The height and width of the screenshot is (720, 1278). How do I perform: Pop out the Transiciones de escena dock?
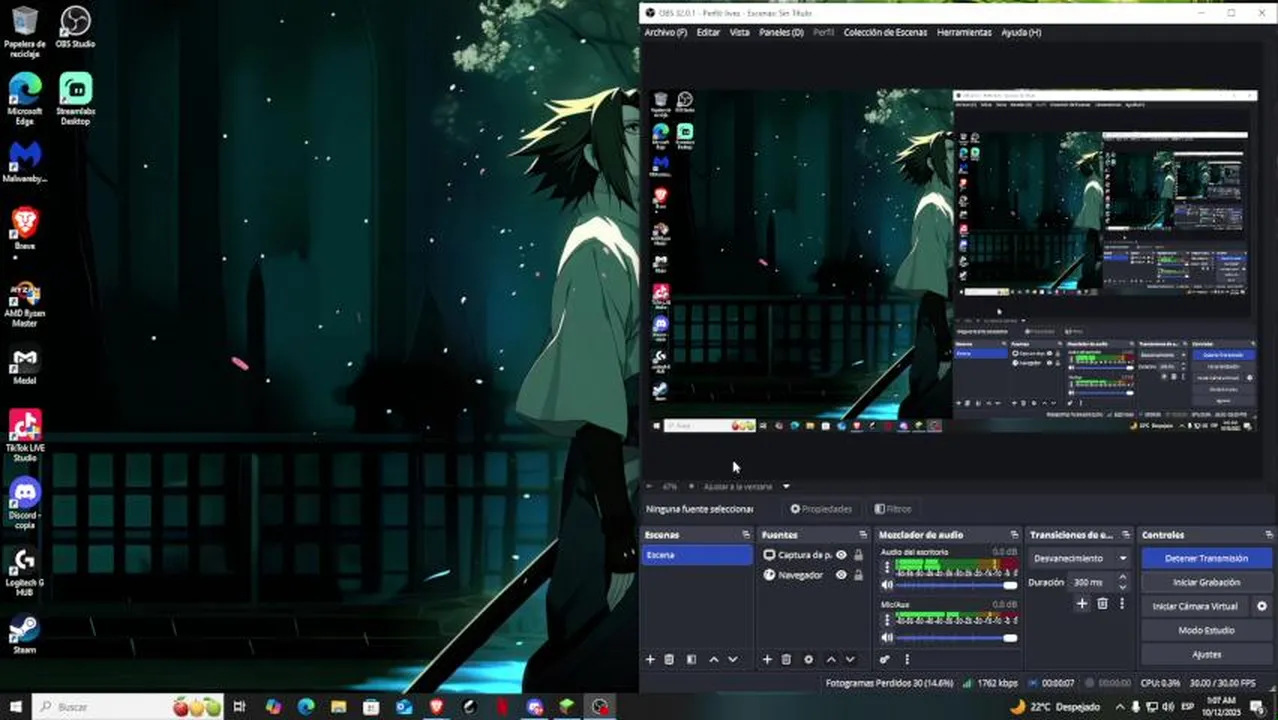point(1126,535)
